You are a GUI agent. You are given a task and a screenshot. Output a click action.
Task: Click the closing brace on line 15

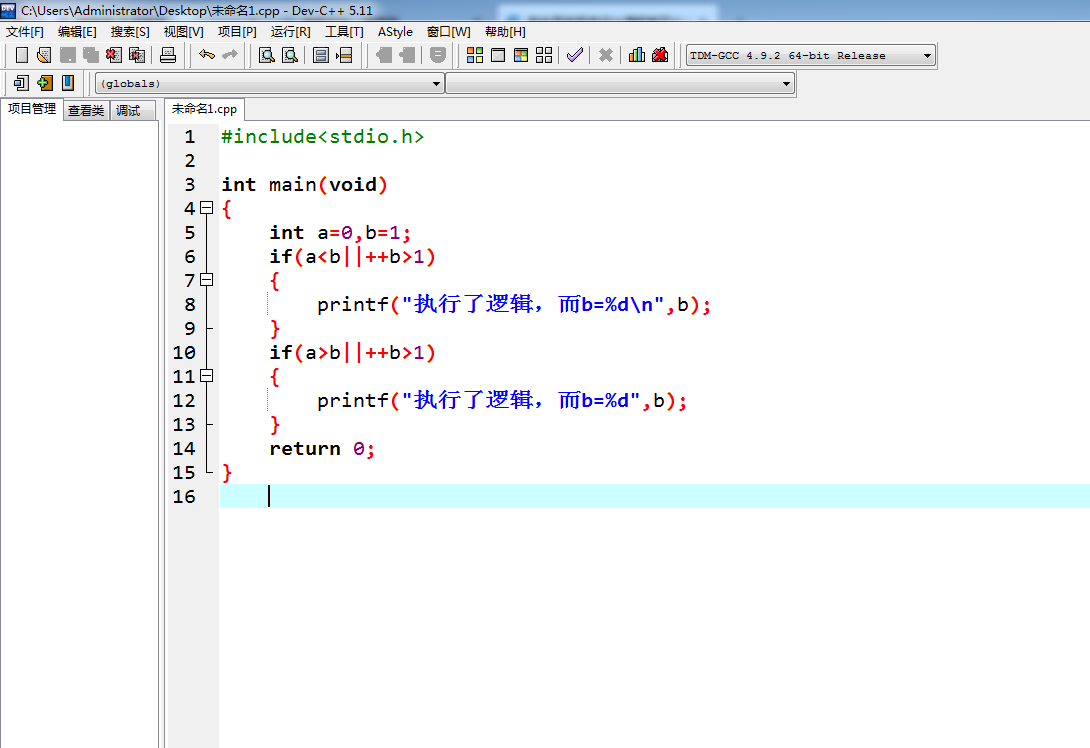[227, 473]
